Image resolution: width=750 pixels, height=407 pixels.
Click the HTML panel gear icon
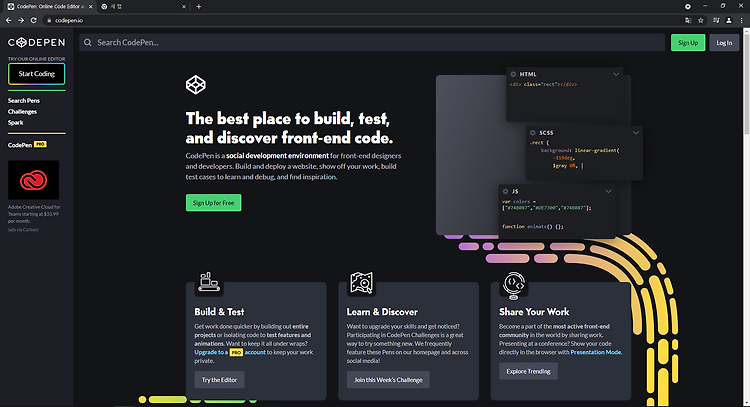click(513, 74)
